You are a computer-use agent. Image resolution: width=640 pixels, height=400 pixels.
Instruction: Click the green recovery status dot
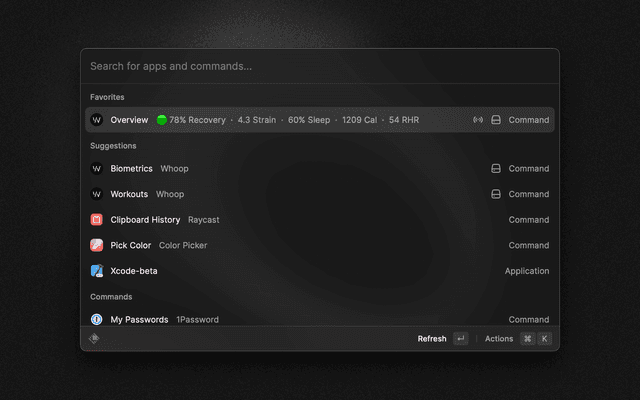click(x=162, y=120)
